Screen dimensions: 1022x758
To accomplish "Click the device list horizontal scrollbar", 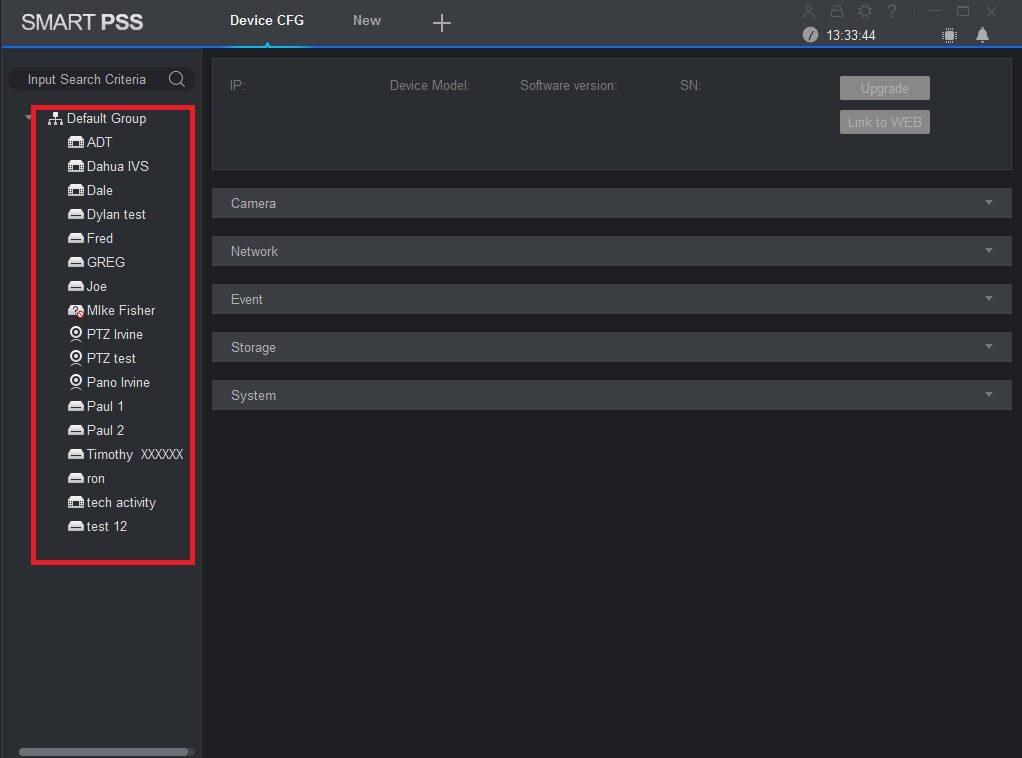I will click(103, 751).
